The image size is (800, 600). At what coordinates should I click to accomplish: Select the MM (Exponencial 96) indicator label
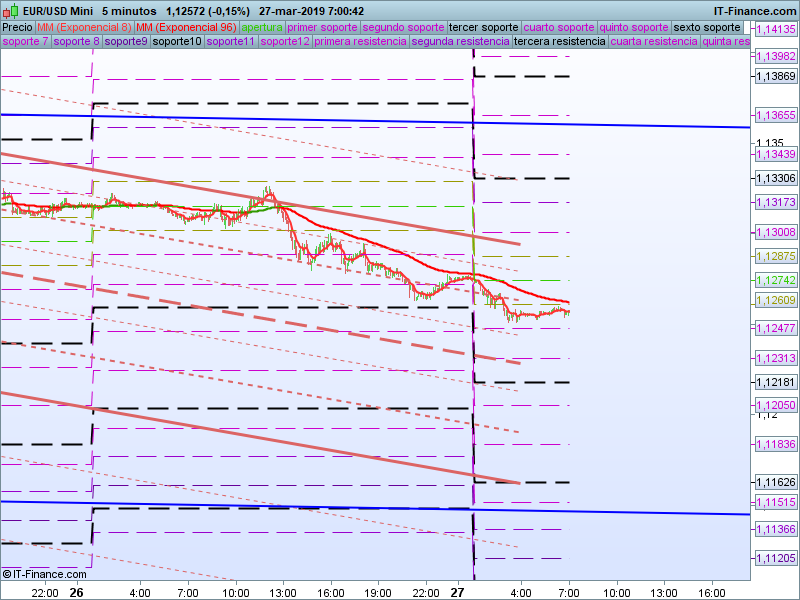click(x=186, y=27)
